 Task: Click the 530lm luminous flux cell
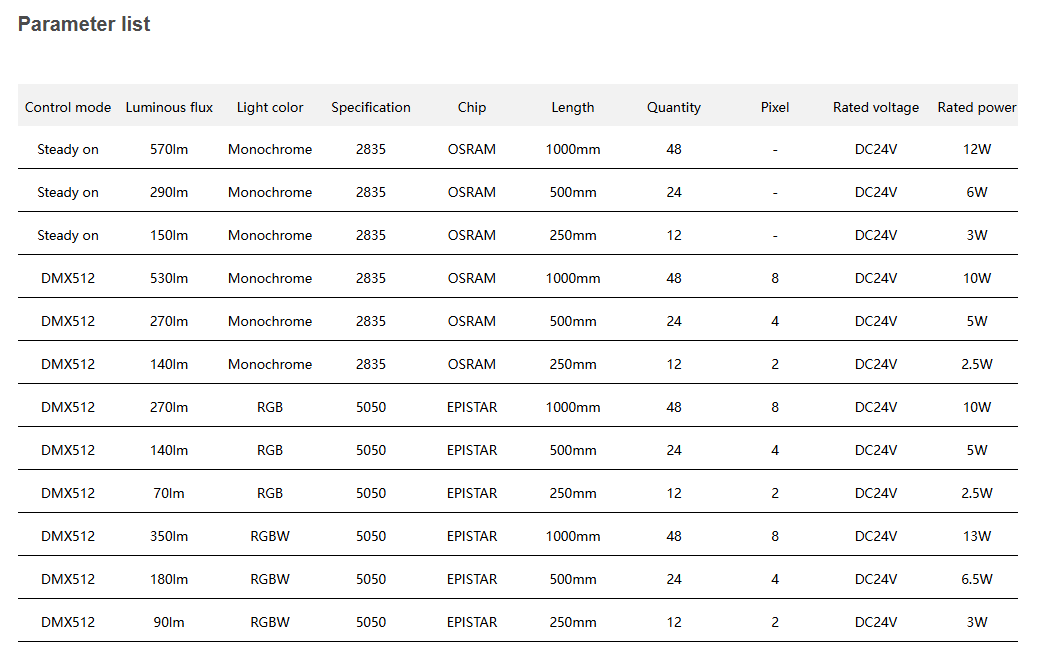click(x=169, y=279)
